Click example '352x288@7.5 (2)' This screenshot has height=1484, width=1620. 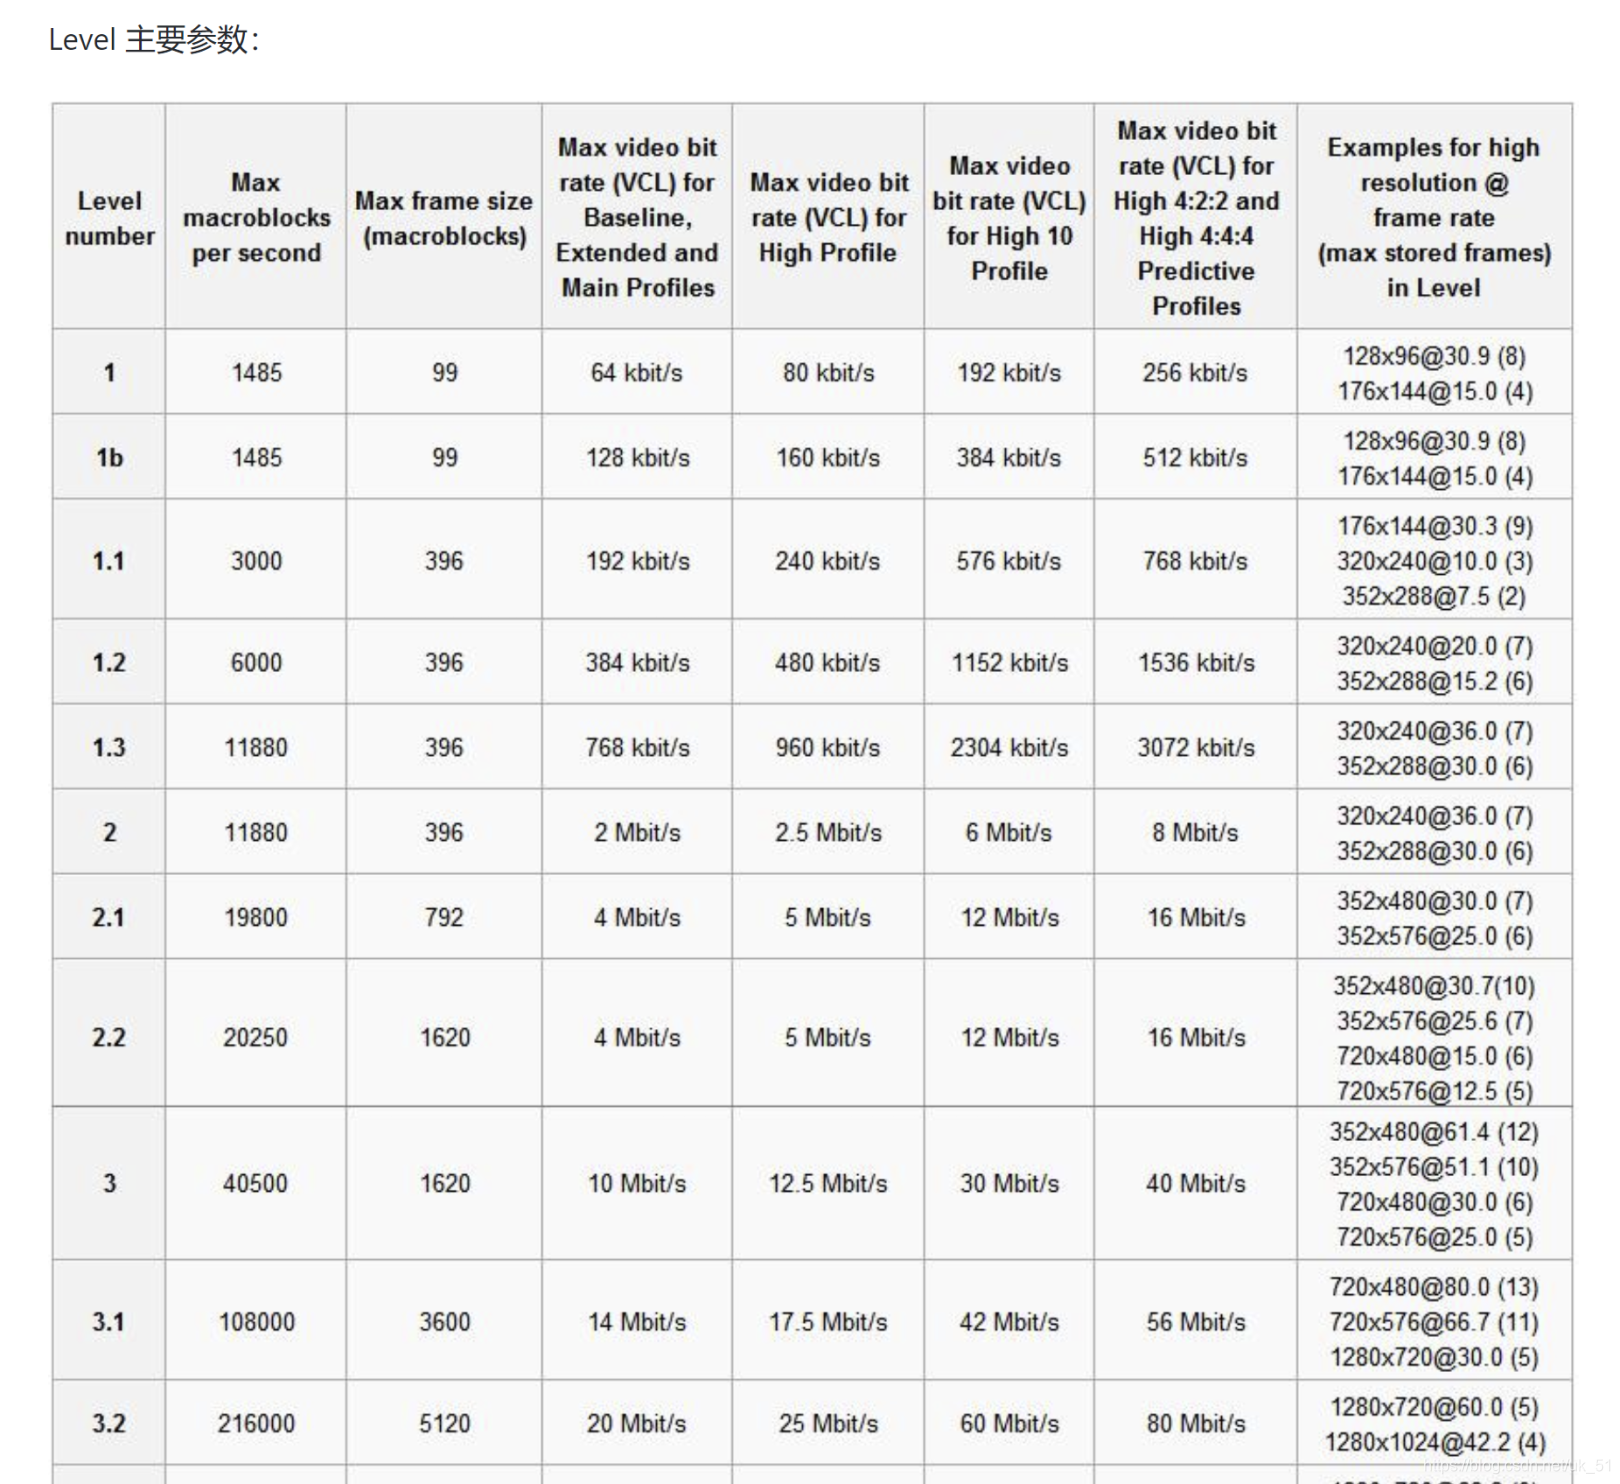pyautogui.click(x=1434, y=596)
